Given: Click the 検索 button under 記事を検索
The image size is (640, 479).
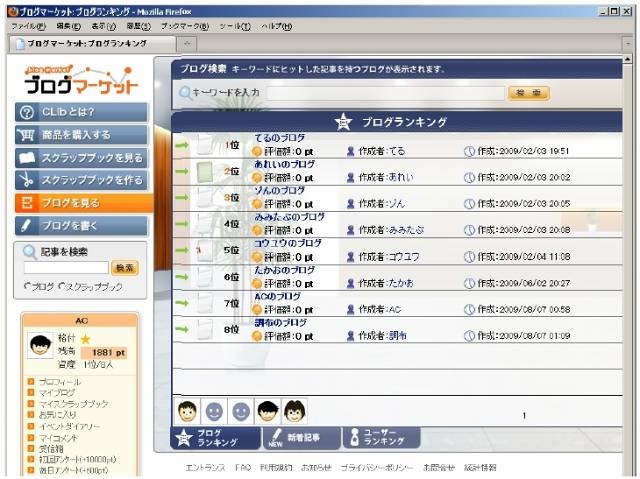Looking at the screenshot, I should [124, 268].
